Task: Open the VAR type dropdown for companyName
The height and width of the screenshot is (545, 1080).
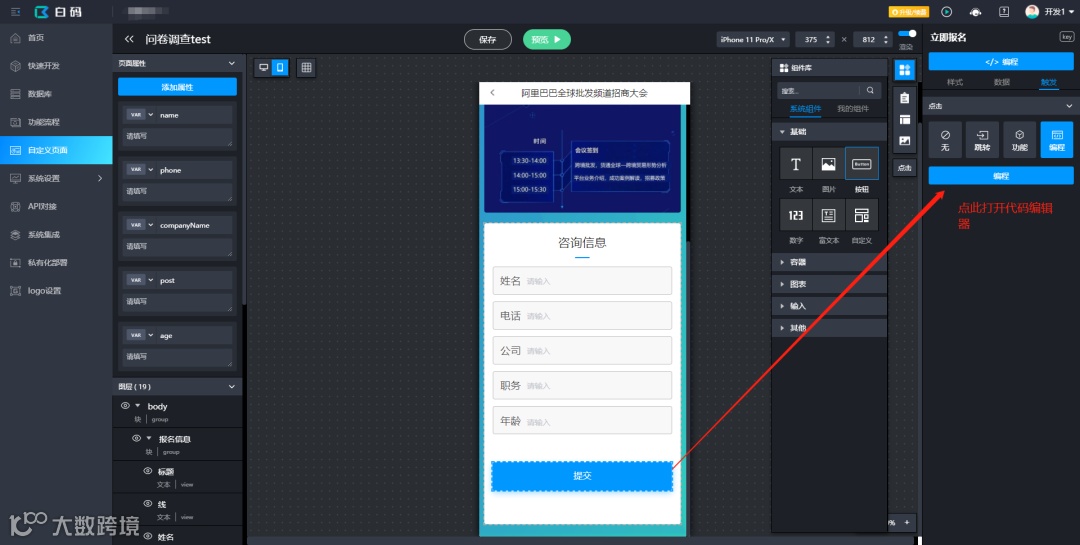Action: tap(140, 225)
